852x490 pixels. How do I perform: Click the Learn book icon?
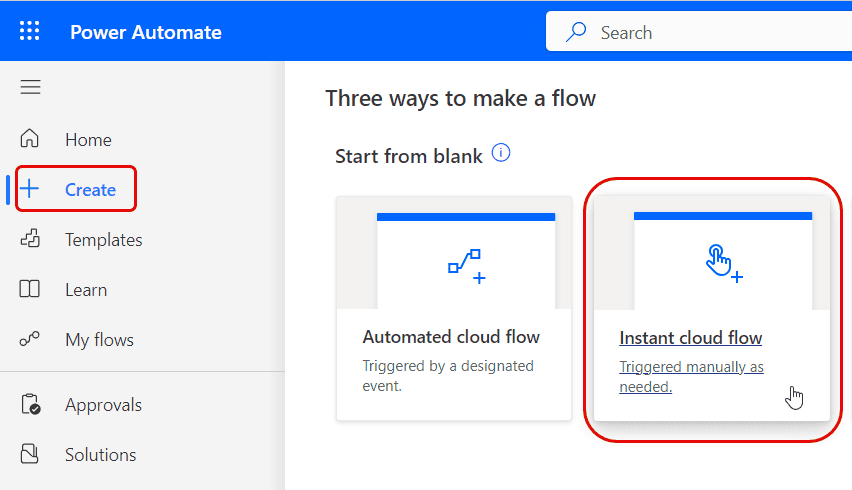click(29, 289)
